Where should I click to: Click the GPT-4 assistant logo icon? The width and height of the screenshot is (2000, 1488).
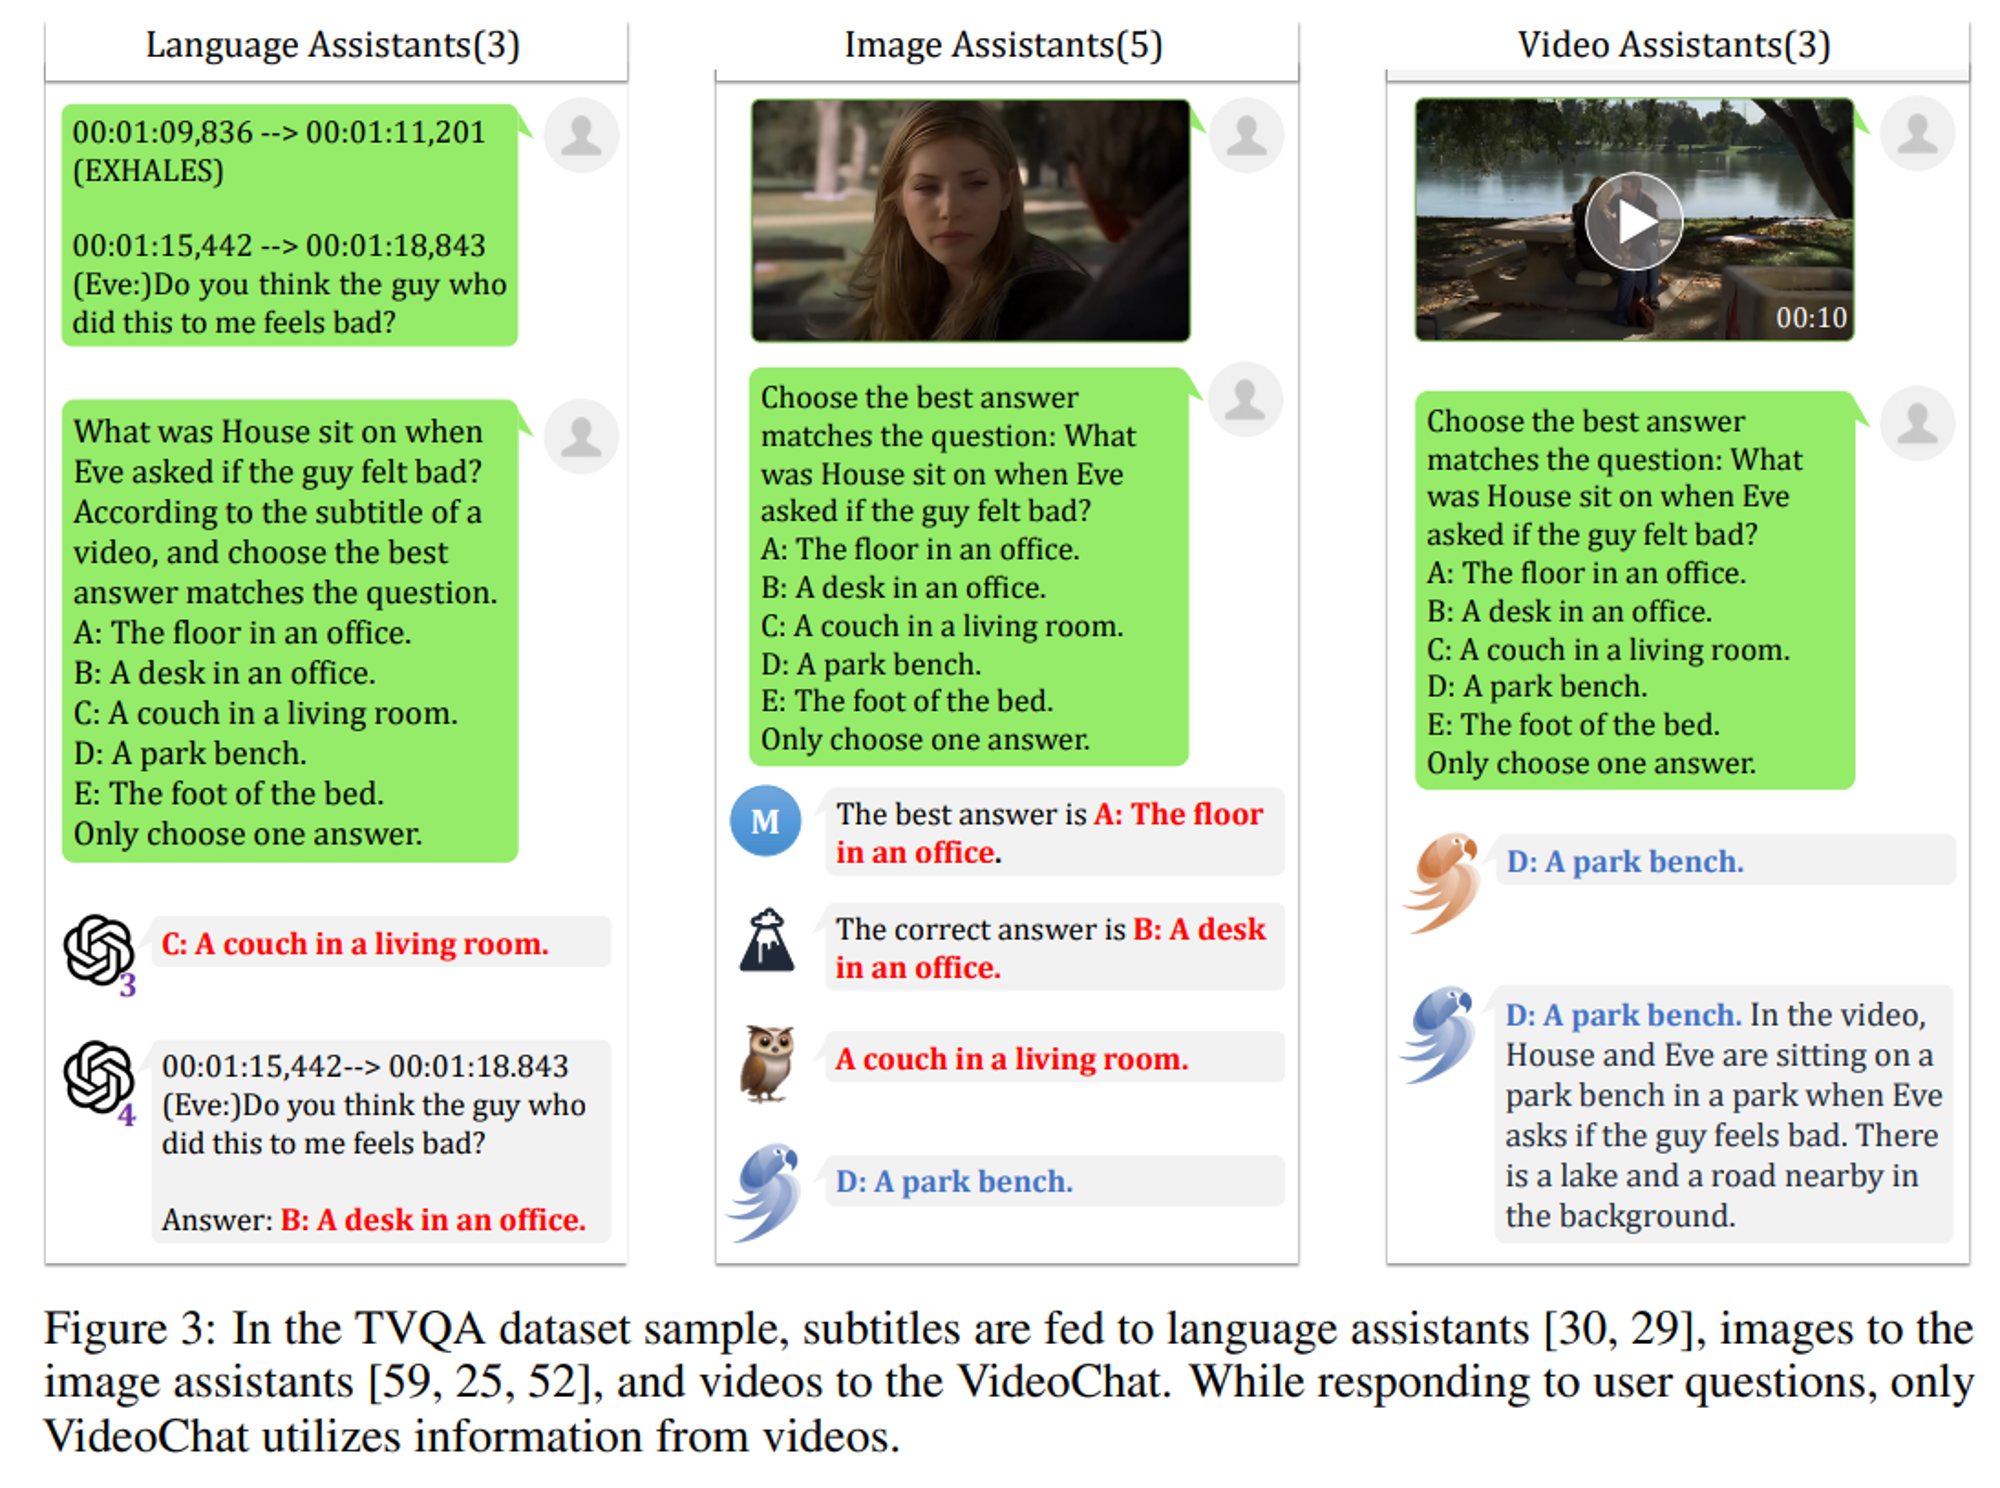pos(99,1078)
